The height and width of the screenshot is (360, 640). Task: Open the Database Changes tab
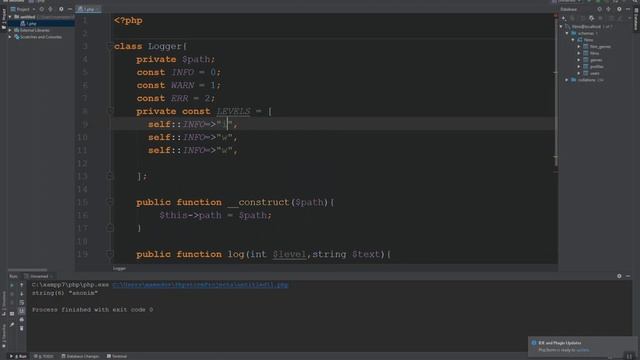pos(80,356)
